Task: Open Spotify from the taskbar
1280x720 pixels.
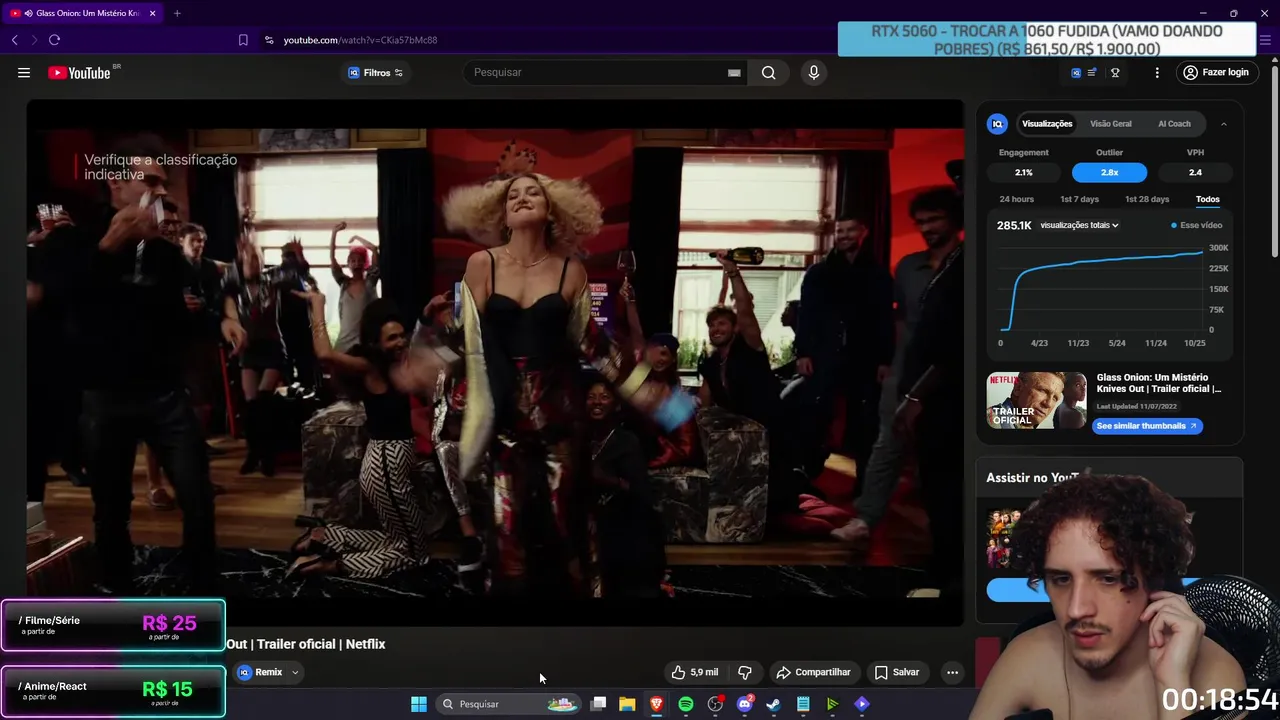Action: [x=686, y=704]
